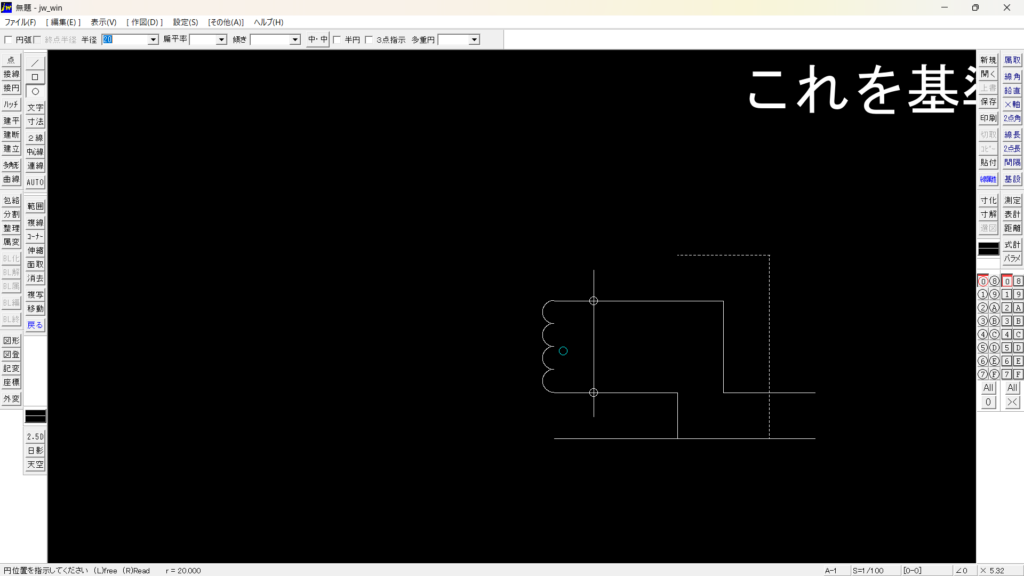Open the 設定(S) settings menu
The height and width of the screenshot is (576, 1024).
click(x=185, y=22)
